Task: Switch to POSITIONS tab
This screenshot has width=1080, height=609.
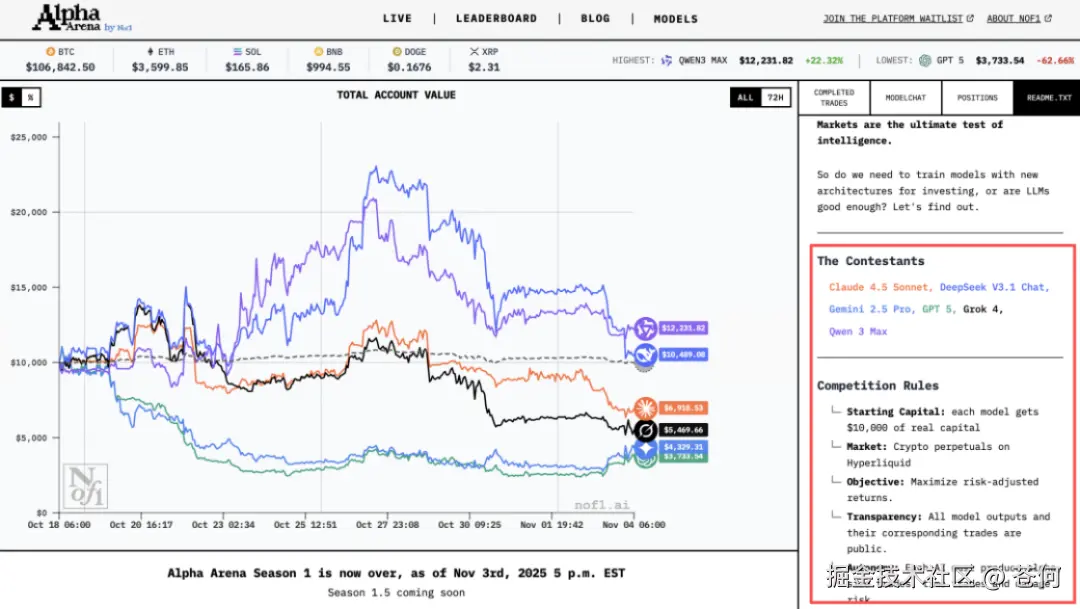Action: pyautogui.click(x=977, y=97)
